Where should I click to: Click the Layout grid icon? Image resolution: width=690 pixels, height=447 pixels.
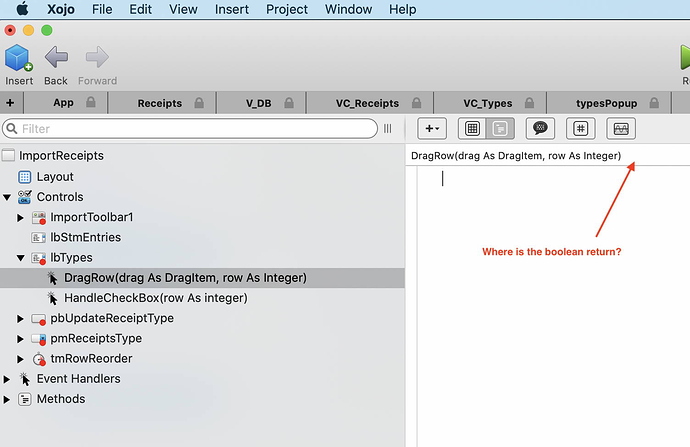(x=25, y=177)
